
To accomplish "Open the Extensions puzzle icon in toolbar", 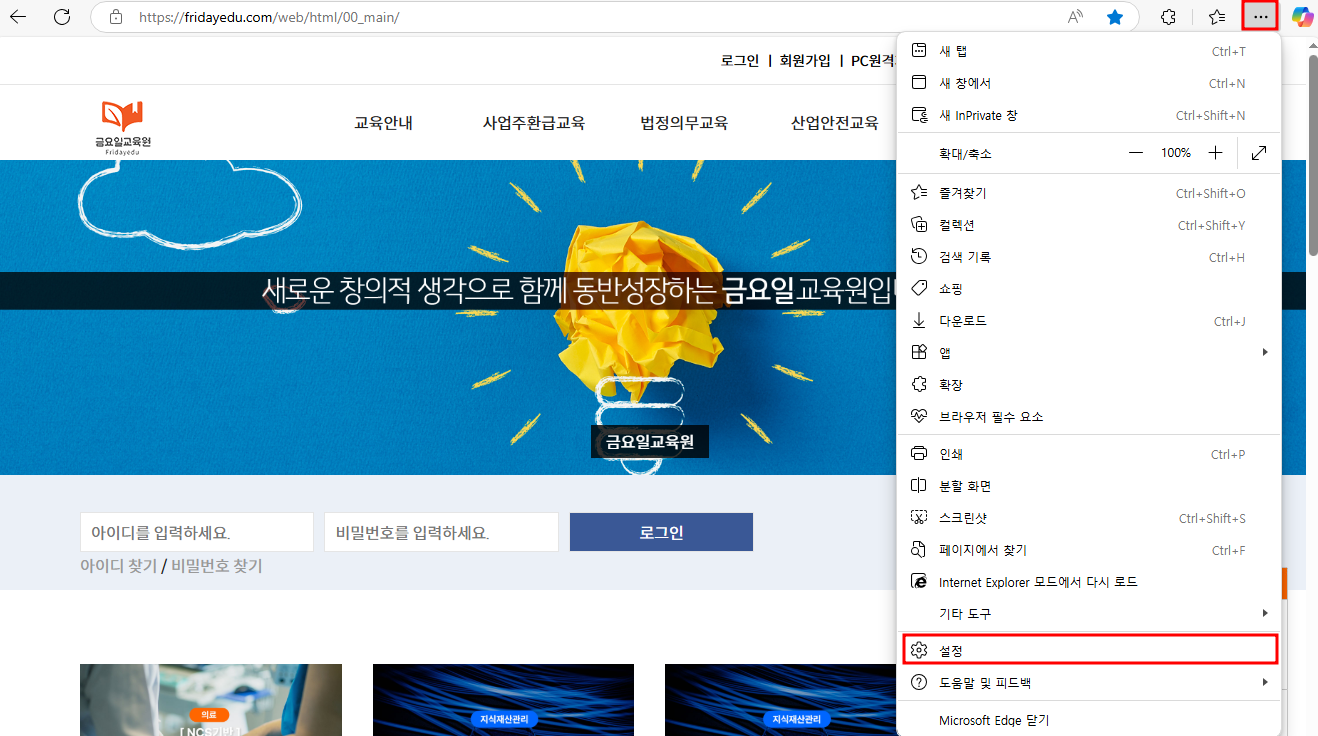I will pos(1167,17).
